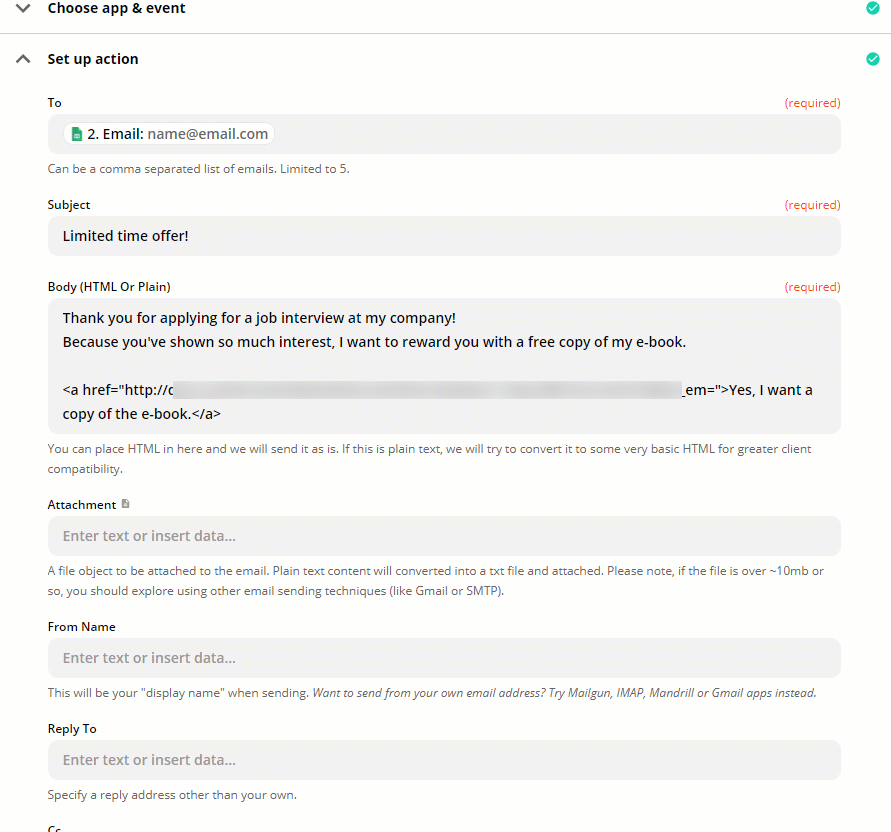Focus the Subject field with Limited time offer
Viewport: 892px width, 832px height.
444,236
